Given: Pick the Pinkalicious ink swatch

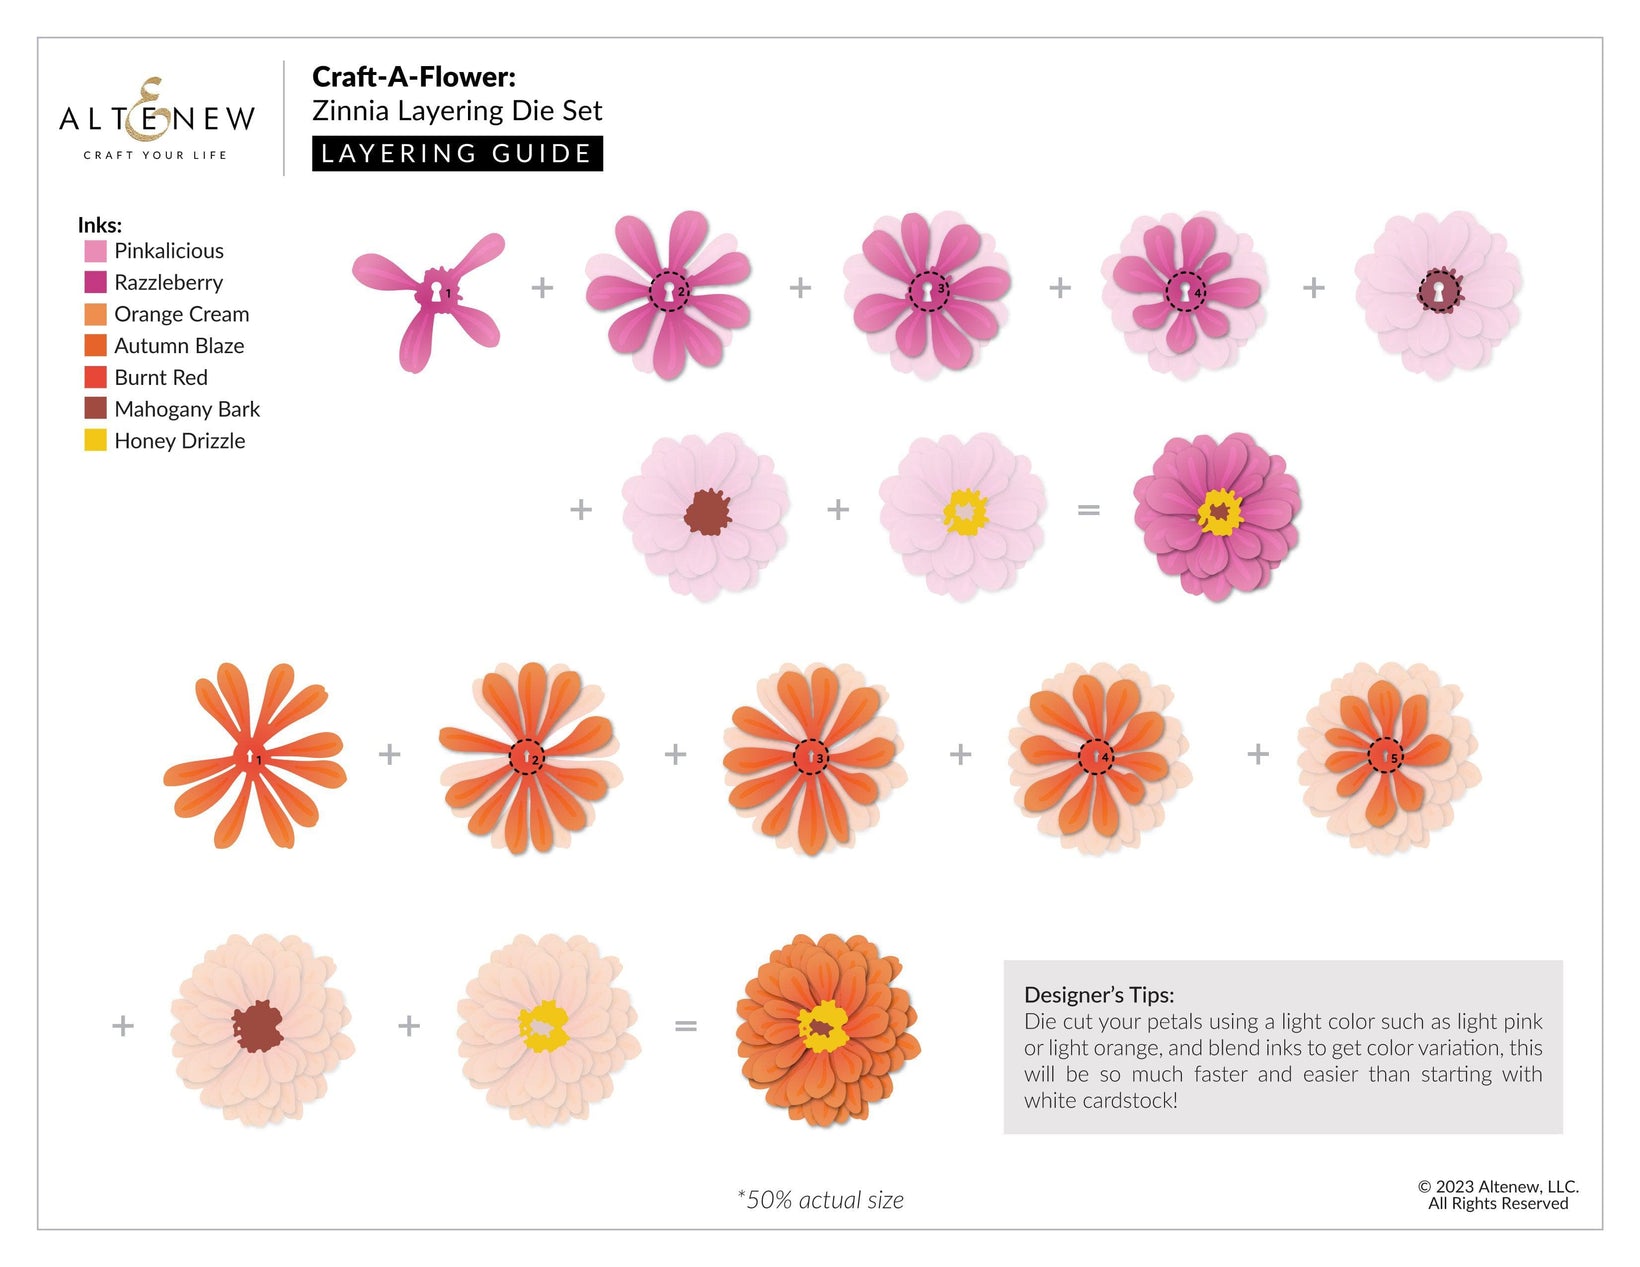Looking at the screenshot, I should (95, 251).
